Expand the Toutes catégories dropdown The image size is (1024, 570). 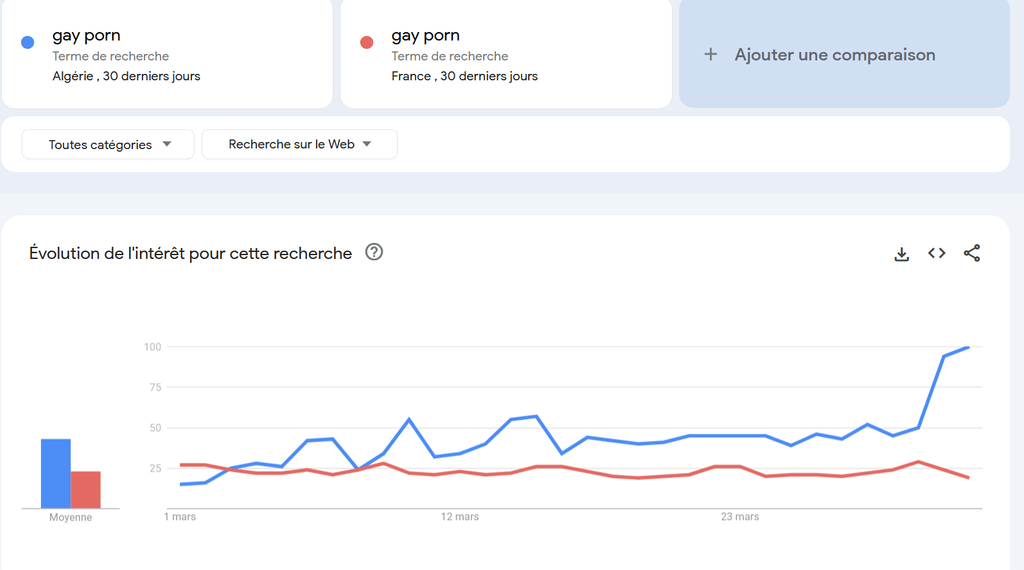[108, 145]
